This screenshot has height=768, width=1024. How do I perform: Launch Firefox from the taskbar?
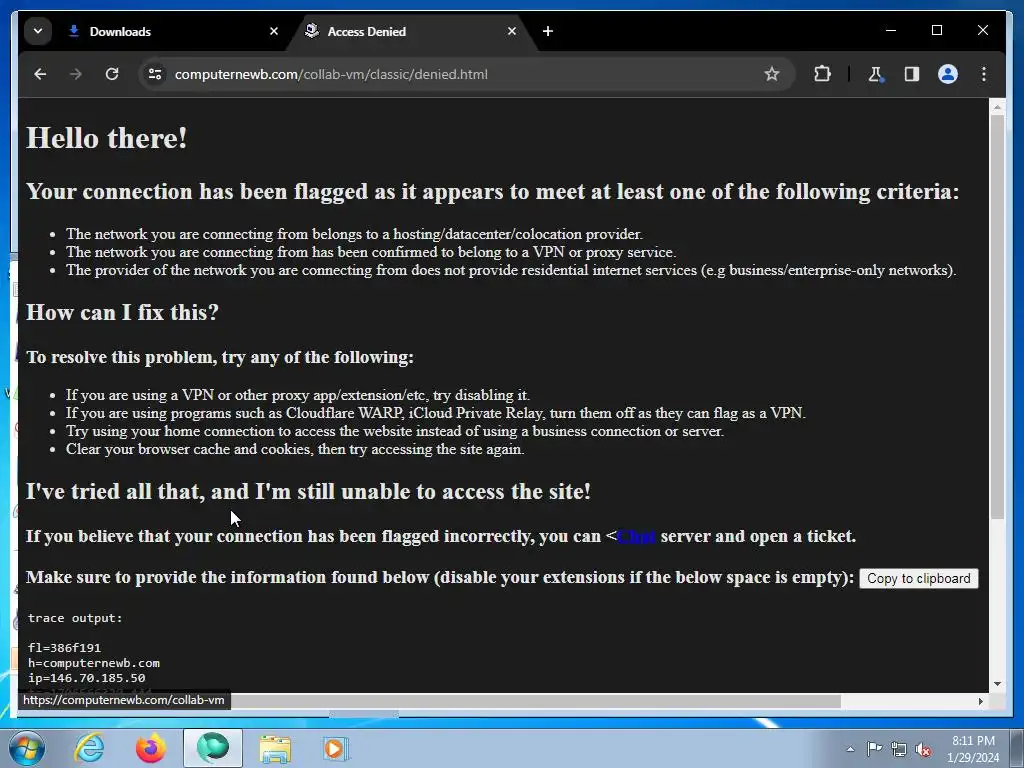pos(151,748)
